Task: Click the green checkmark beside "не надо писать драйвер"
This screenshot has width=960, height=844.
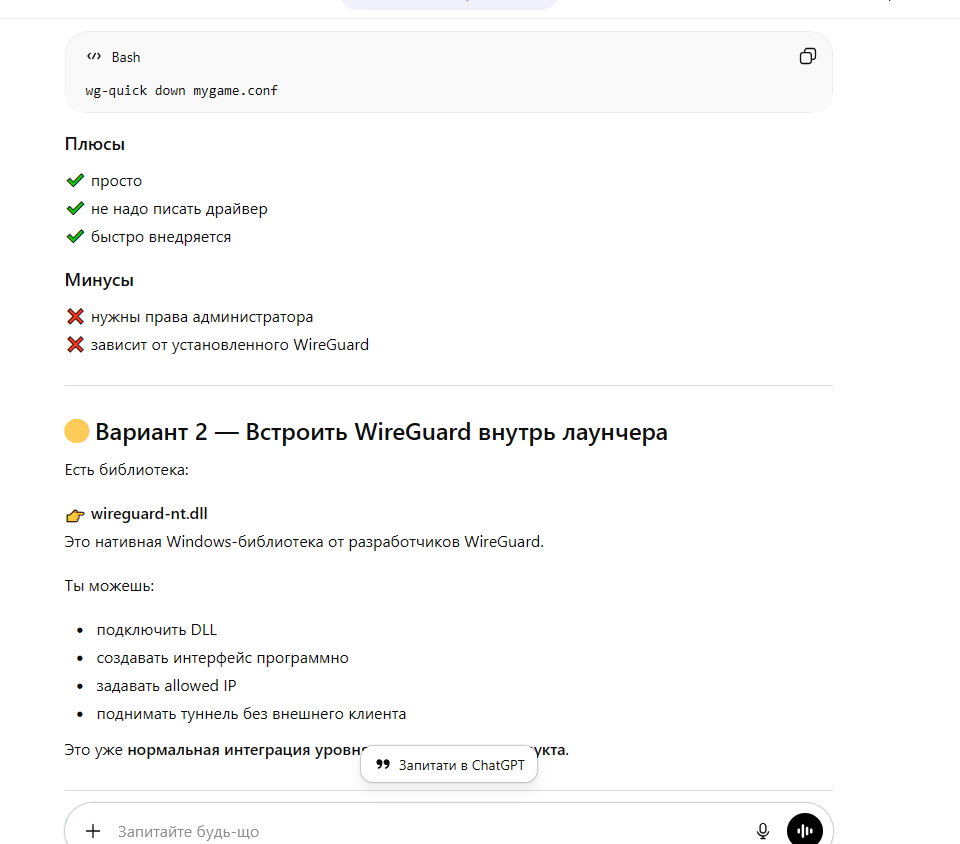Action: (x=75, y=209)
